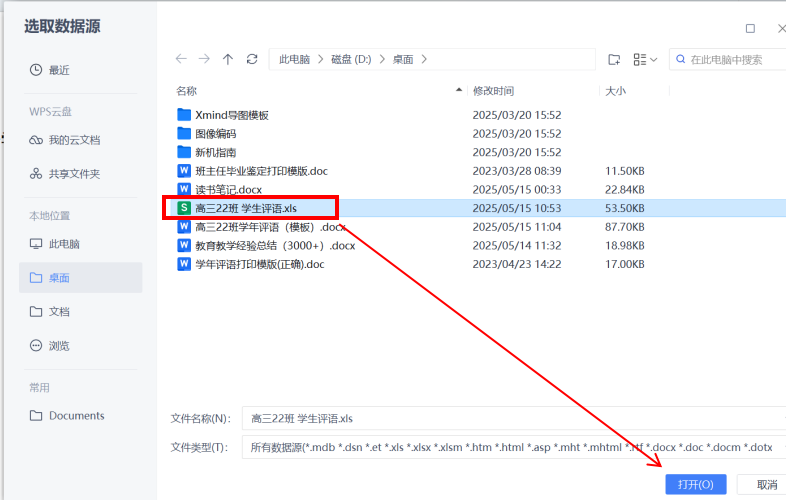The image size is (788, 500).
Task: Open 共享文件夹 in sidebar
Action: pyautogui.click(x=74, y=174)
